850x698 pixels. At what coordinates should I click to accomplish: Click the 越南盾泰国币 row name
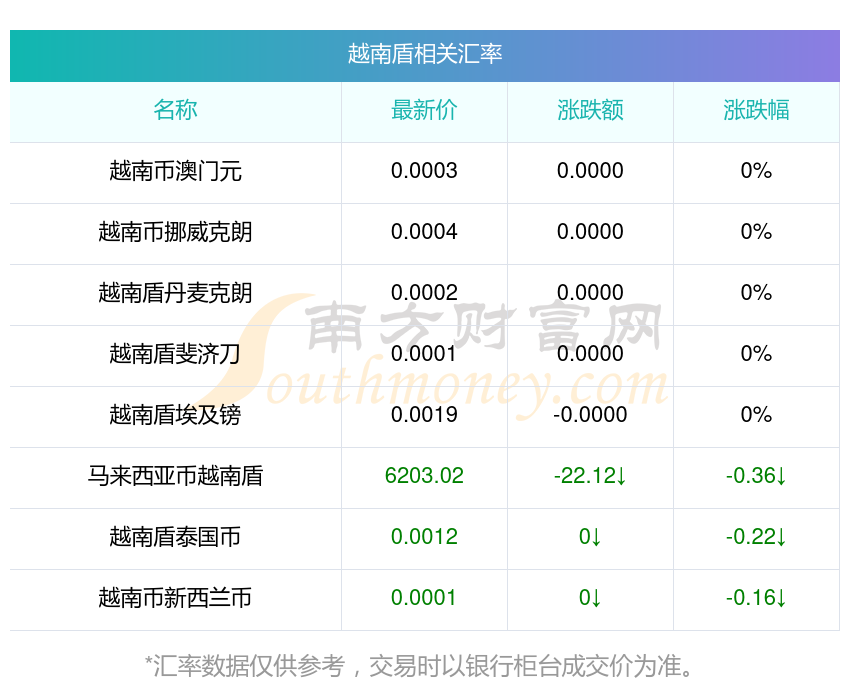coord(175,537)
